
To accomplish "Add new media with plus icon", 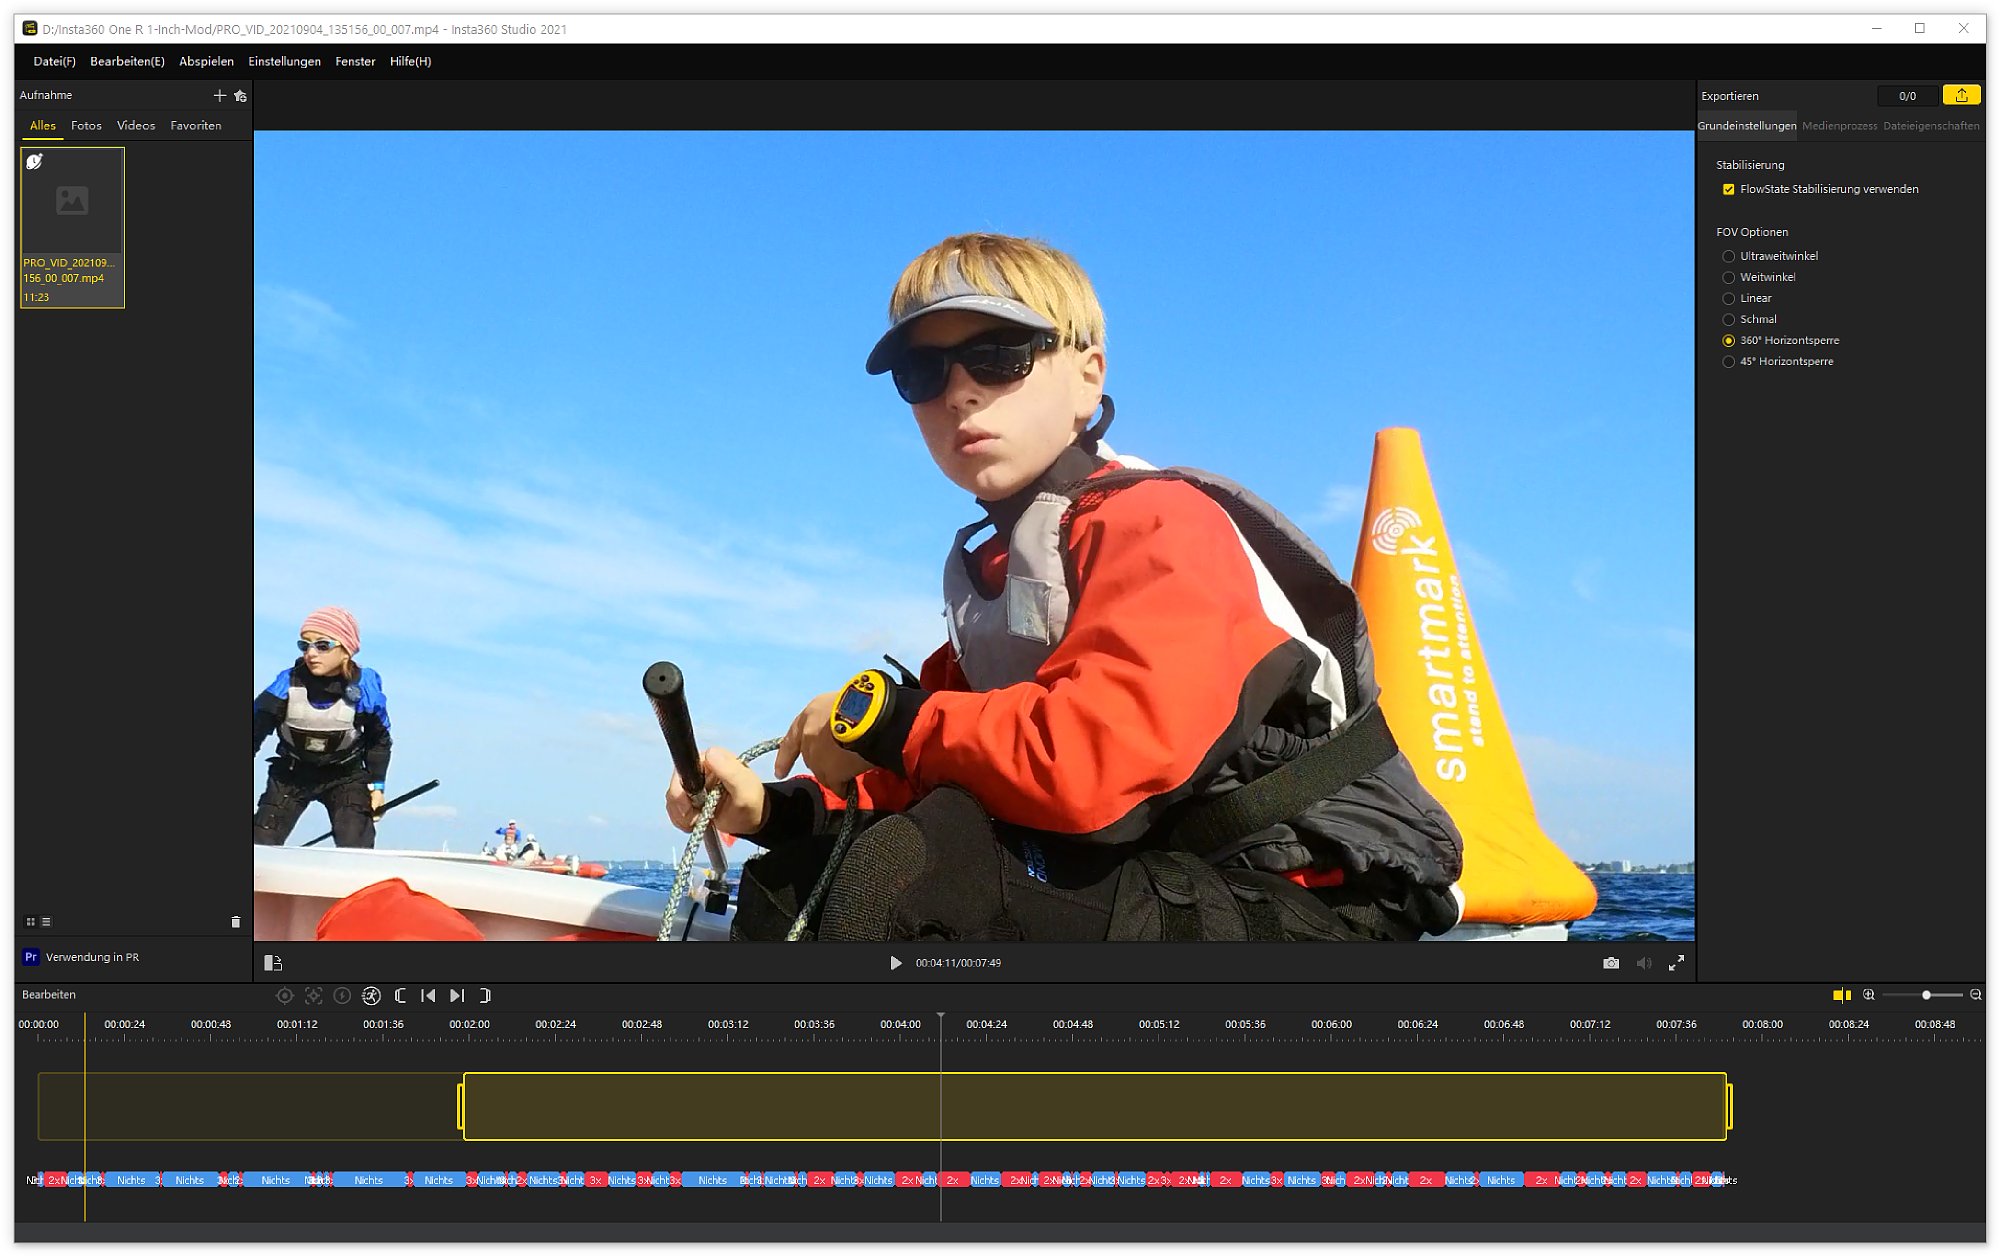I will click(x=219, y=96).
